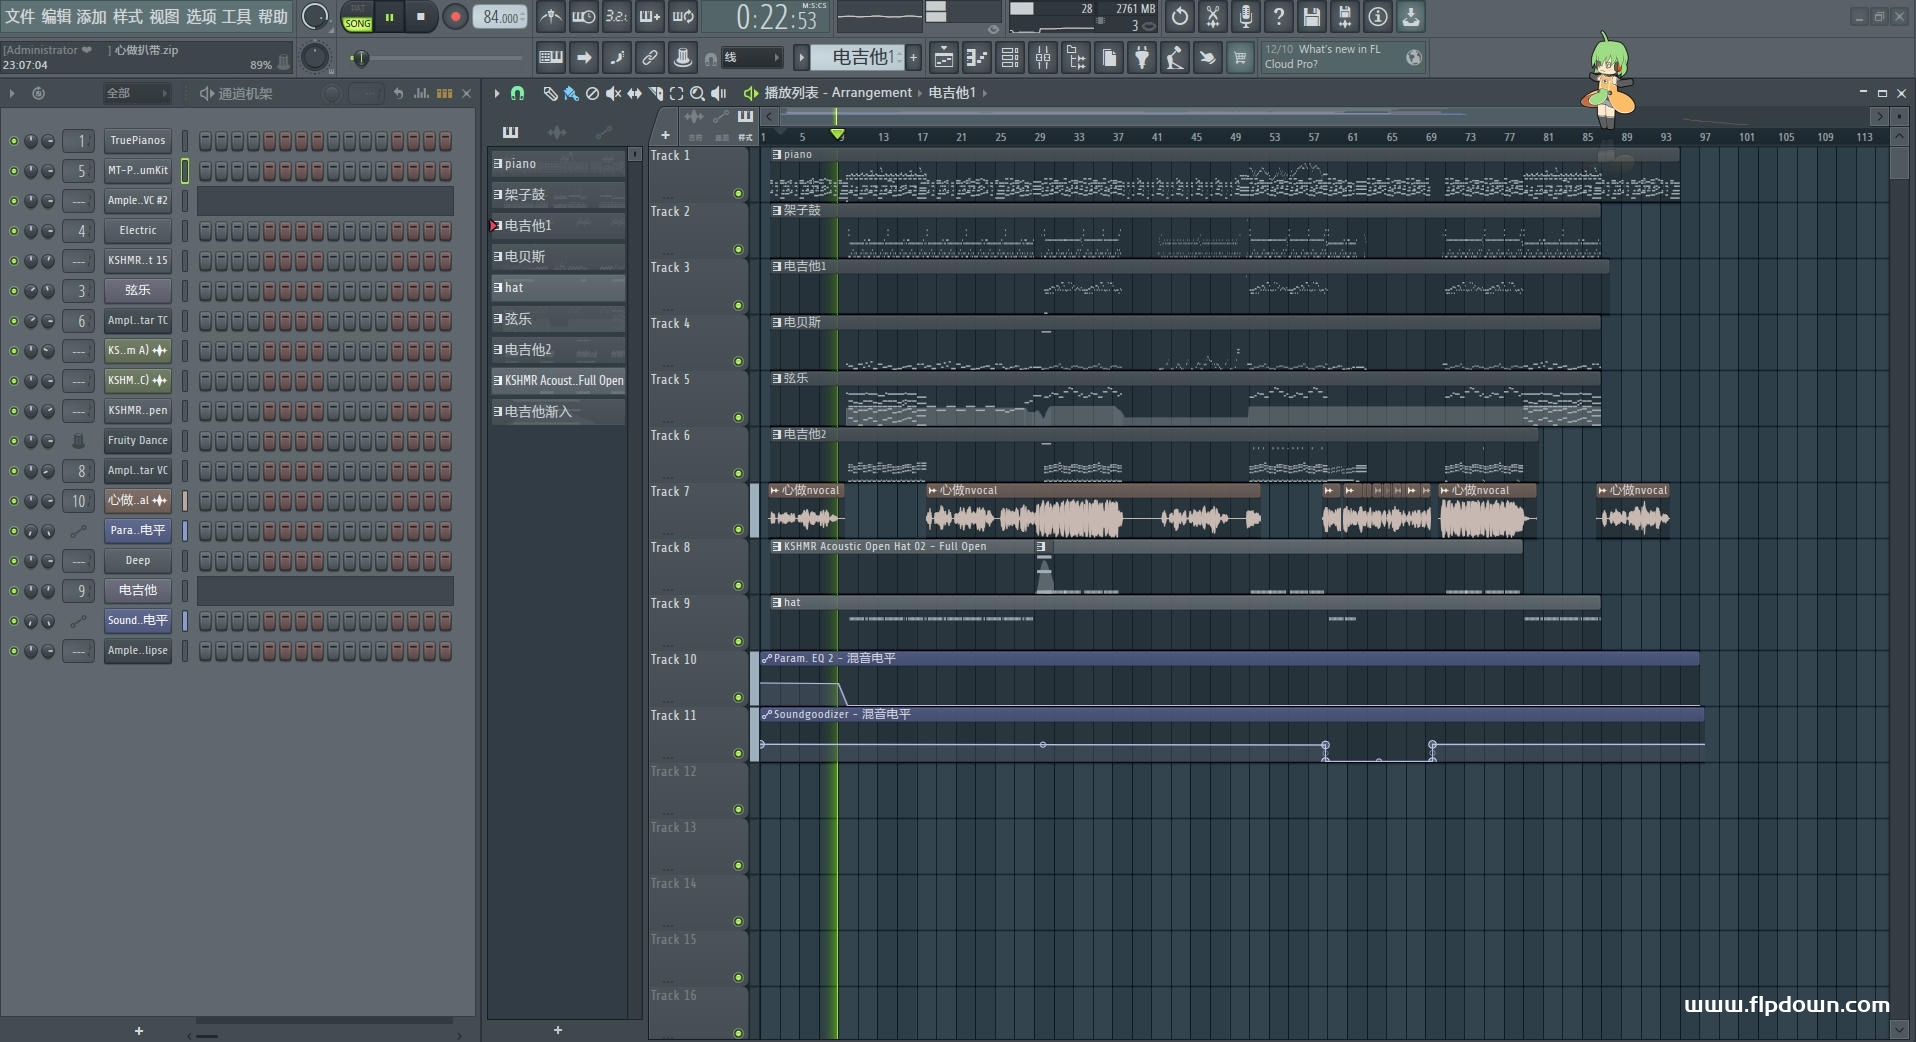Open the plugin picker plug icon
This screenshot has height=1042, width=1916.
click(x=1141, y=58)
